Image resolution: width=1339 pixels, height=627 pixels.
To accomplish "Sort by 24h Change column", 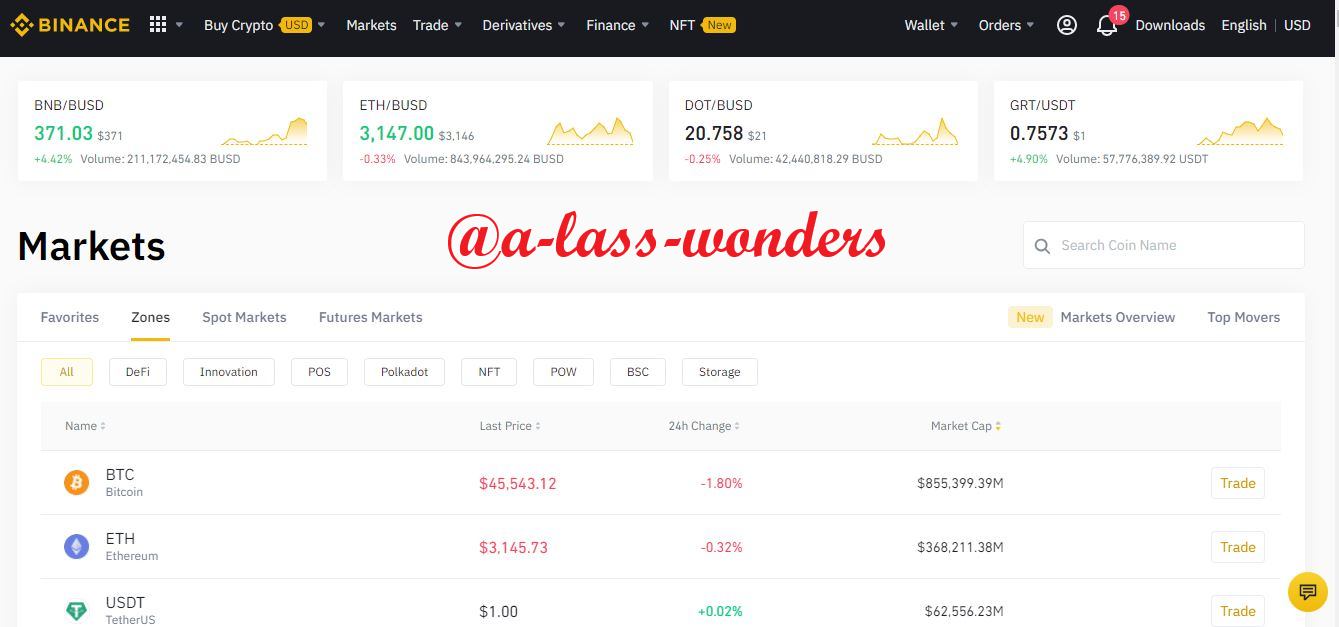I will [704, 426].
